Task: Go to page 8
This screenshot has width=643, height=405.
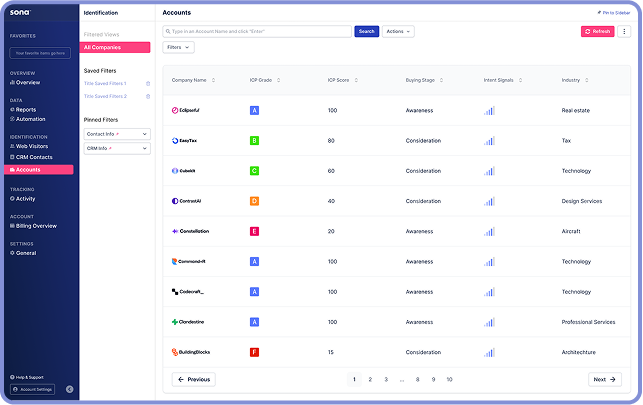Action: (417, 380)
